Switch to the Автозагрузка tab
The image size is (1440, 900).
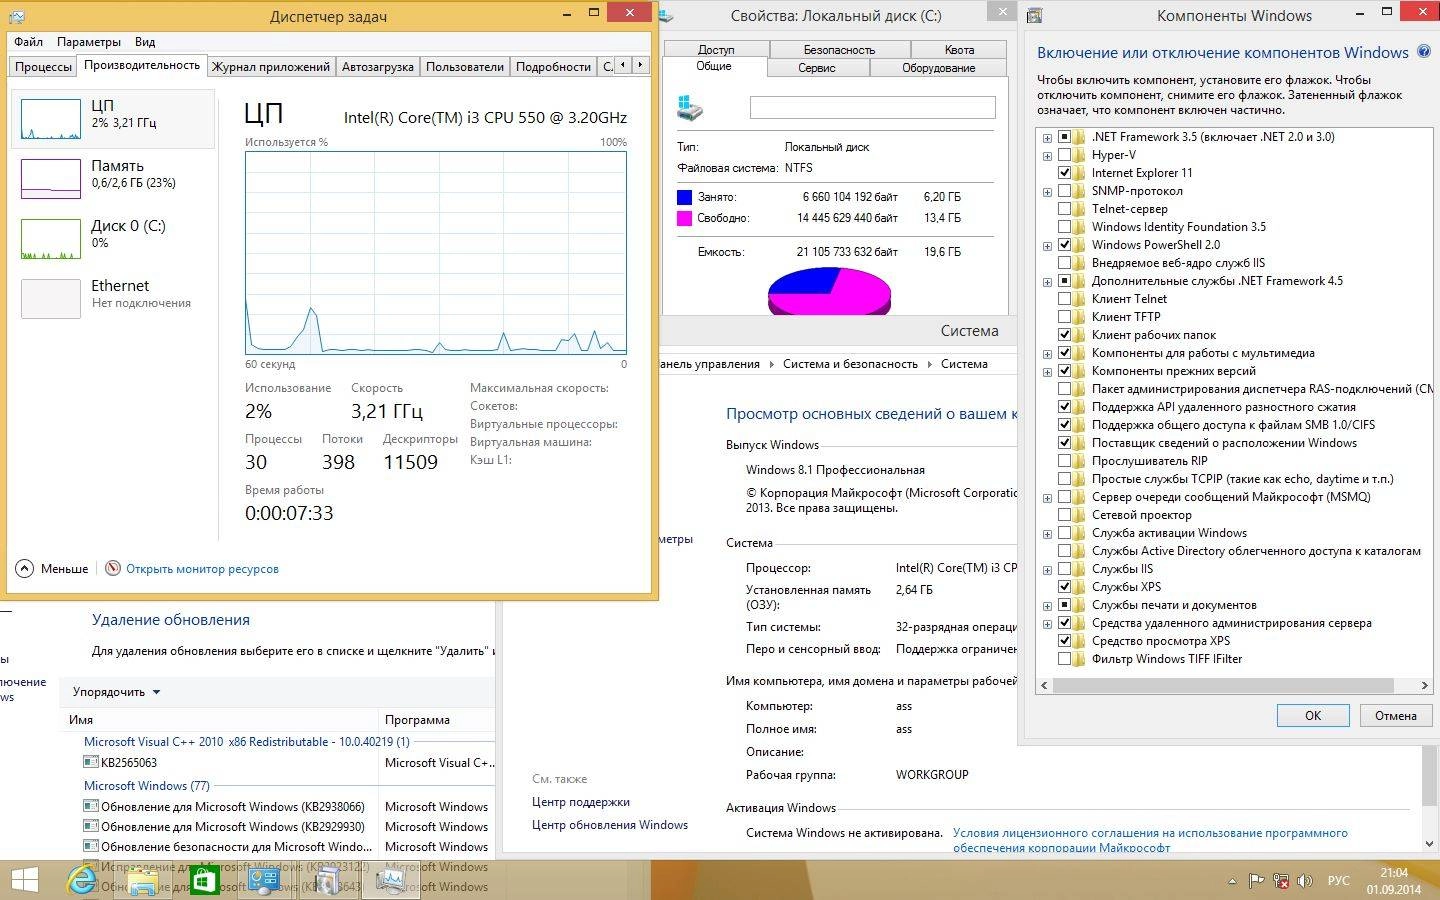(x=377, y=66)
